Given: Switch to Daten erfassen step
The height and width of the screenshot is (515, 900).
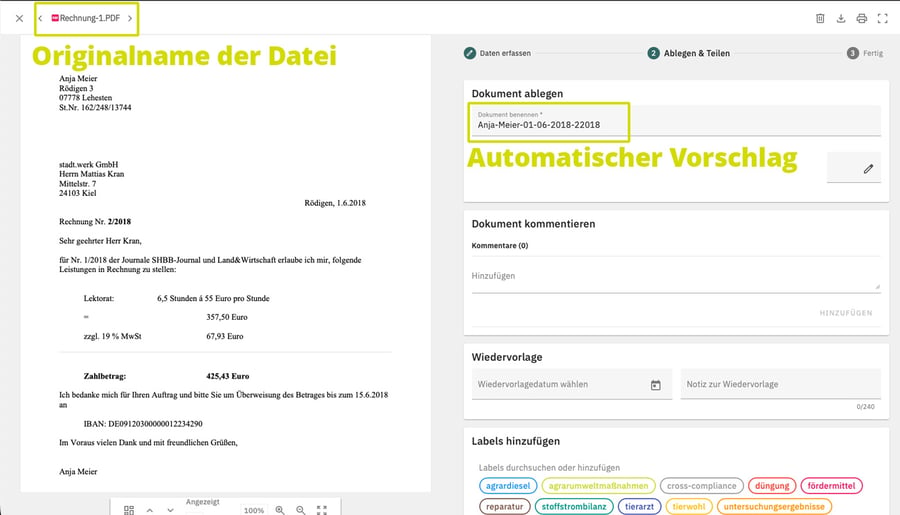Looking at the screenshot, I should coord(497,53).
